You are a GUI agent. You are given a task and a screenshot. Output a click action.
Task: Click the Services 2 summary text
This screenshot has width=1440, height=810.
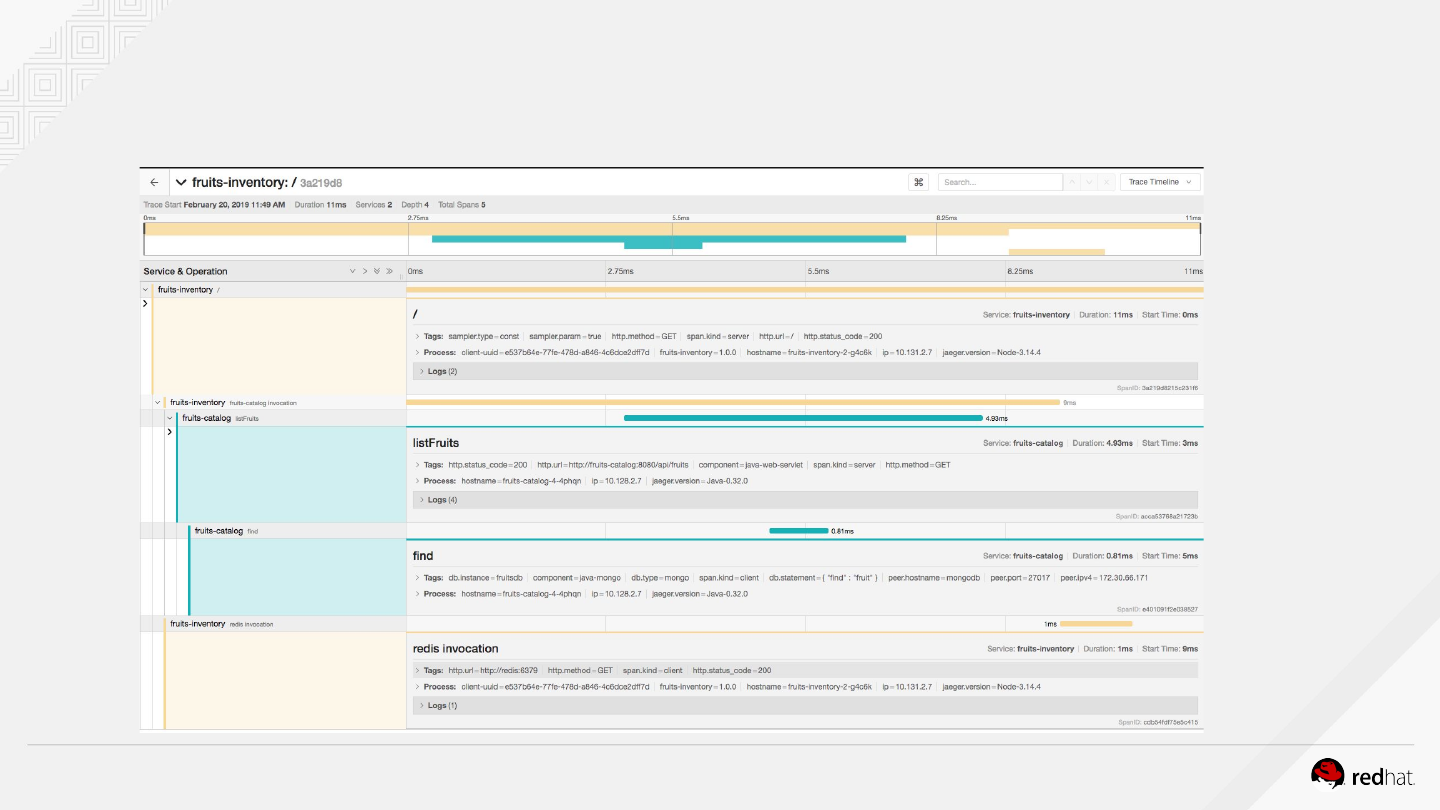click(374, 205)
